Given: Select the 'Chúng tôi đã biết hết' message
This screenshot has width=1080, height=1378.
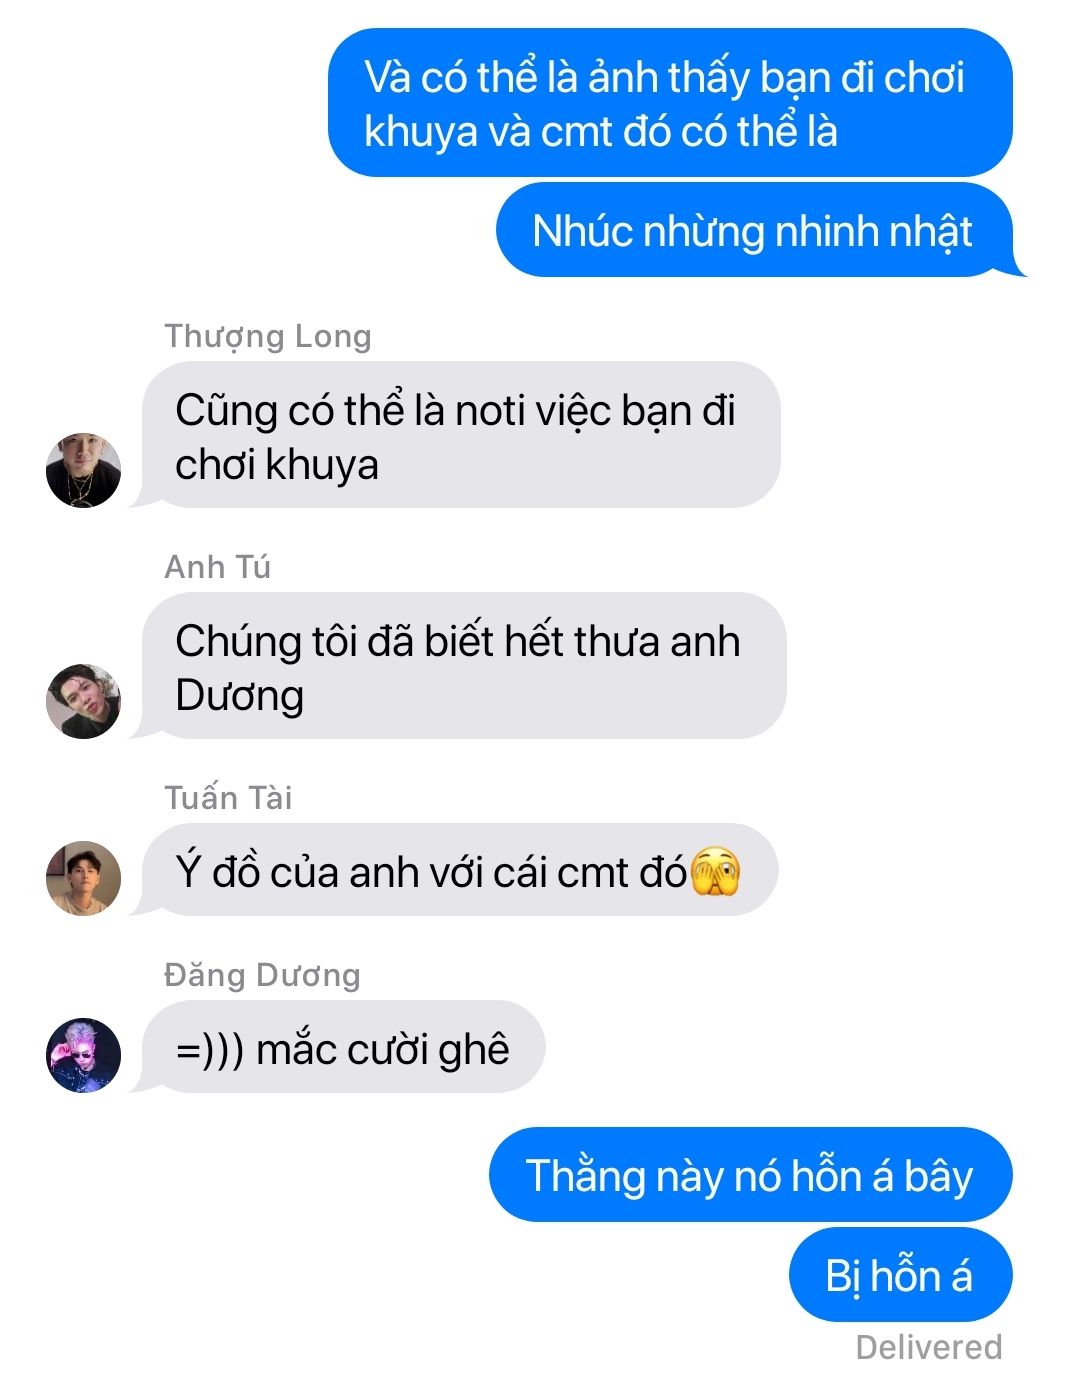Looking at the screenshot, I should point(463,666).
